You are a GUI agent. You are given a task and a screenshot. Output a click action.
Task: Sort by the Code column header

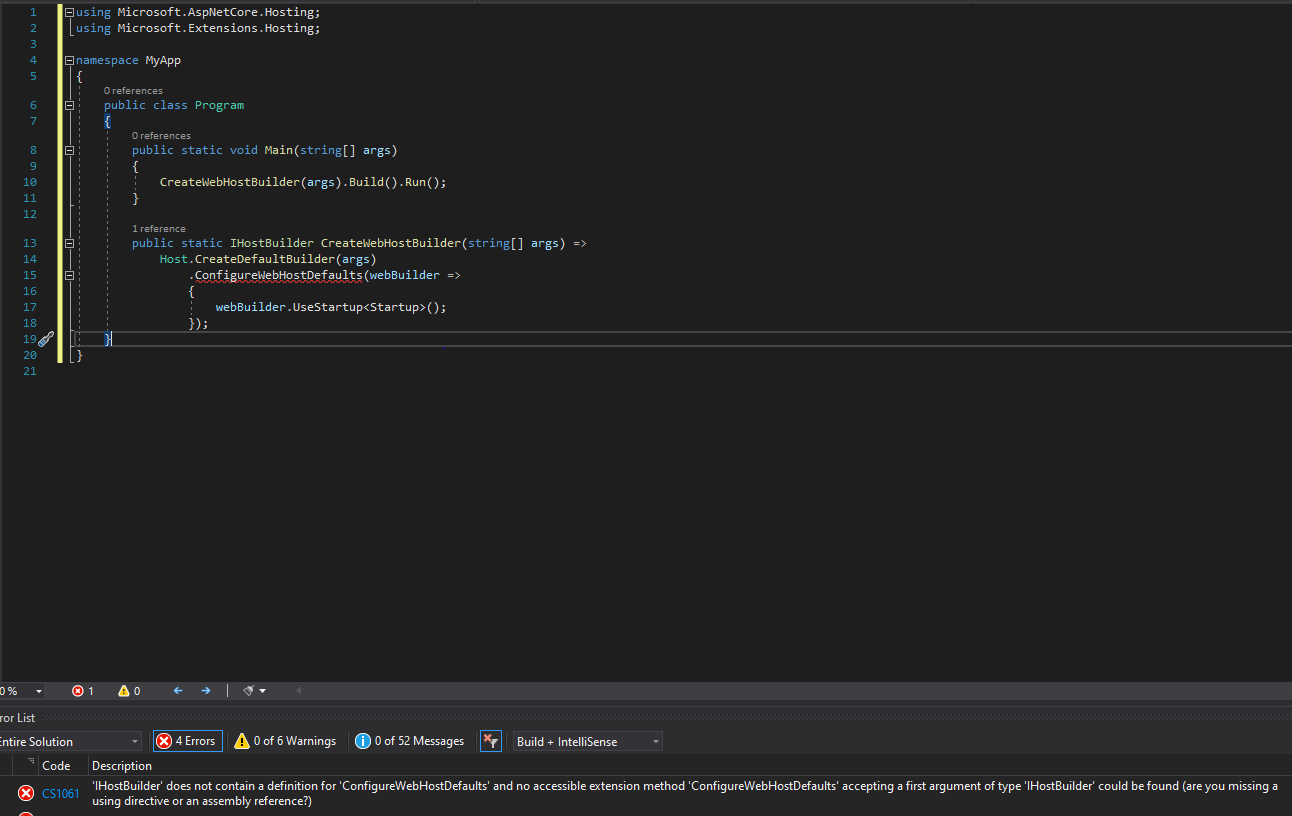56,765
